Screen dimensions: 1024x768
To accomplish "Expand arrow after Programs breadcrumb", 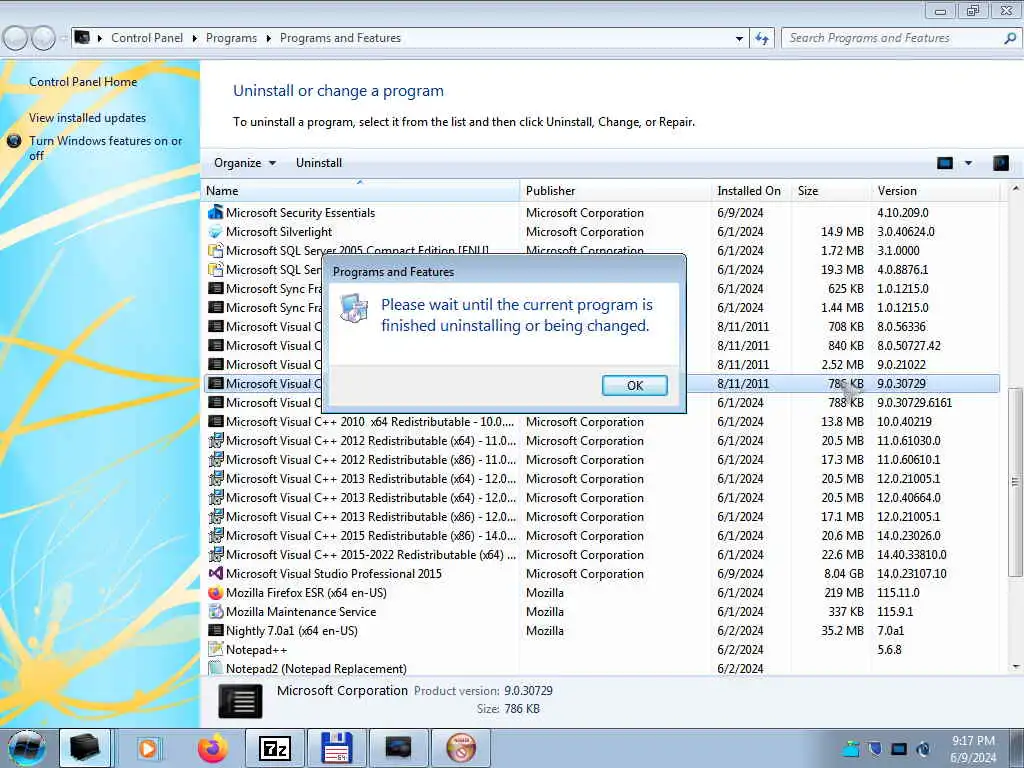I will pyautogui.click(x=268, y=38).
